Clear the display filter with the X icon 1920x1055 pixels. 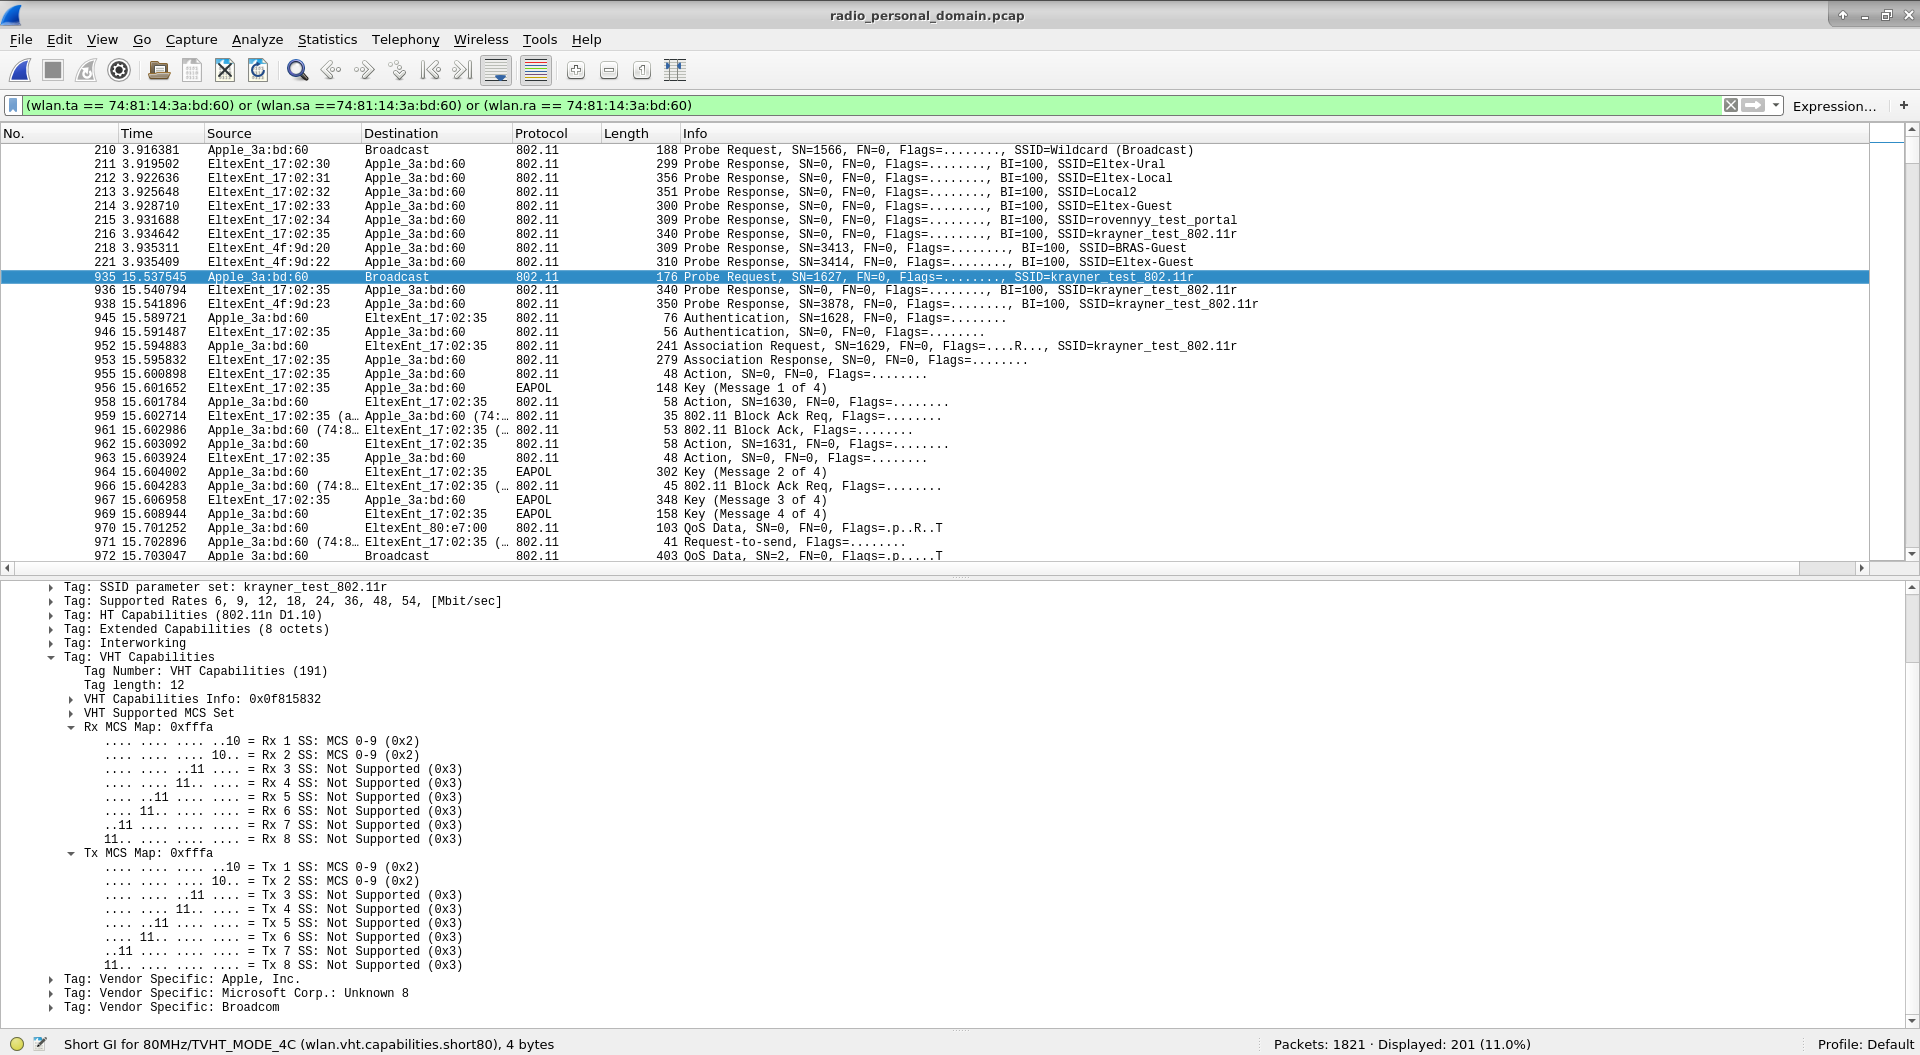pos(1731,105)
